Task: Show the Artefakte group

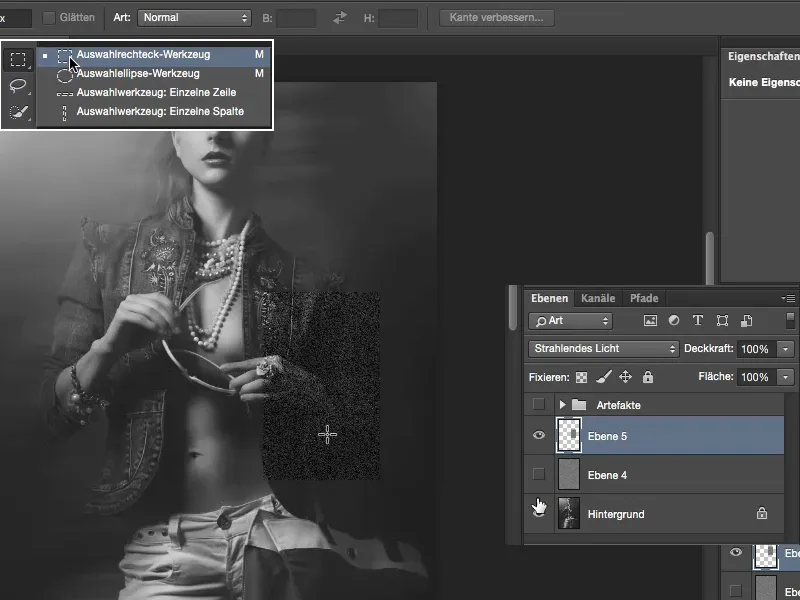Action: coord(539,404)
